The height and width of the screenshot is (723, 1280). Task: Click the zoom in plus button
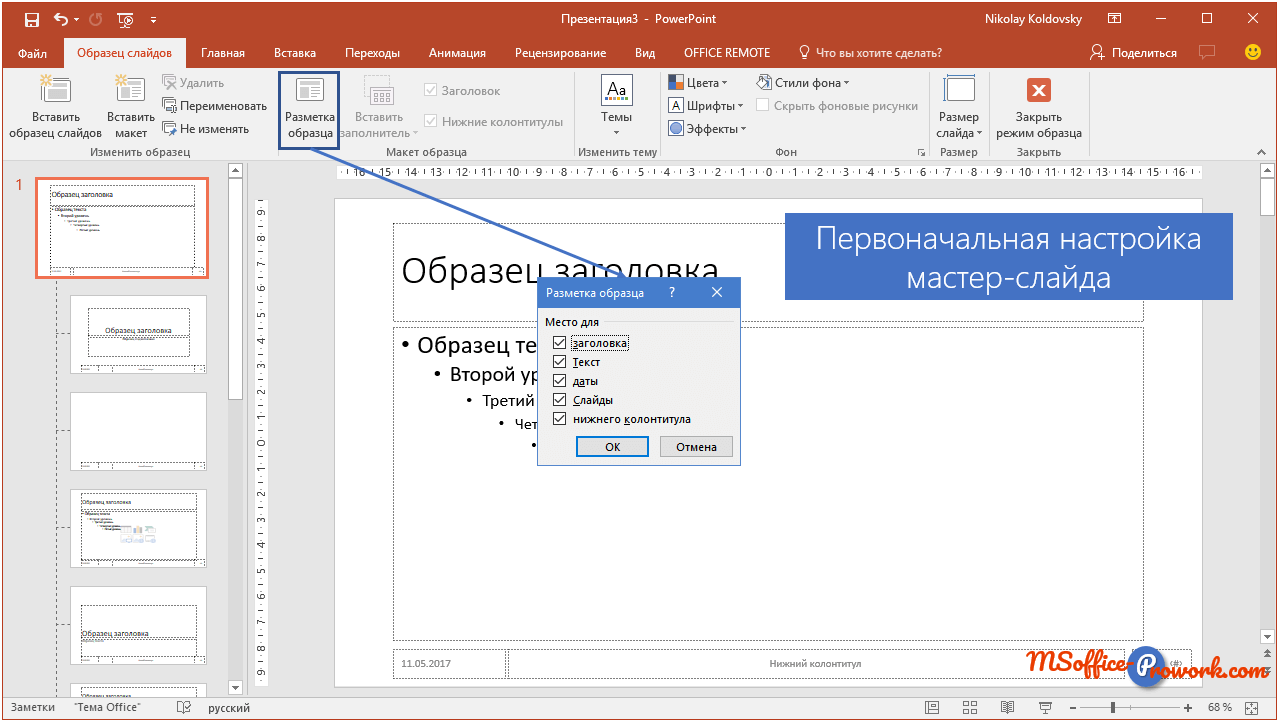(1189, 708)
